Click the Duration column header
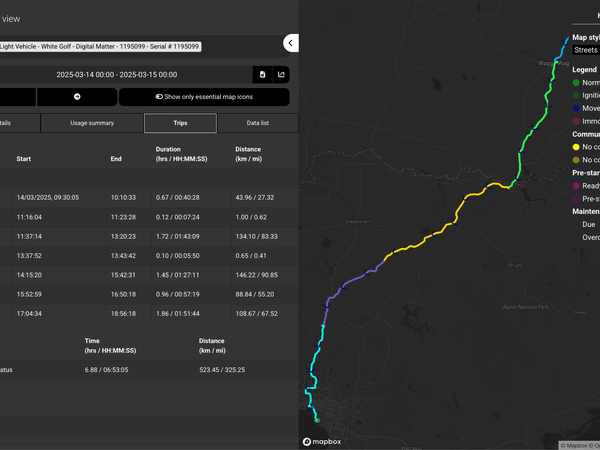 click(181, 154)
